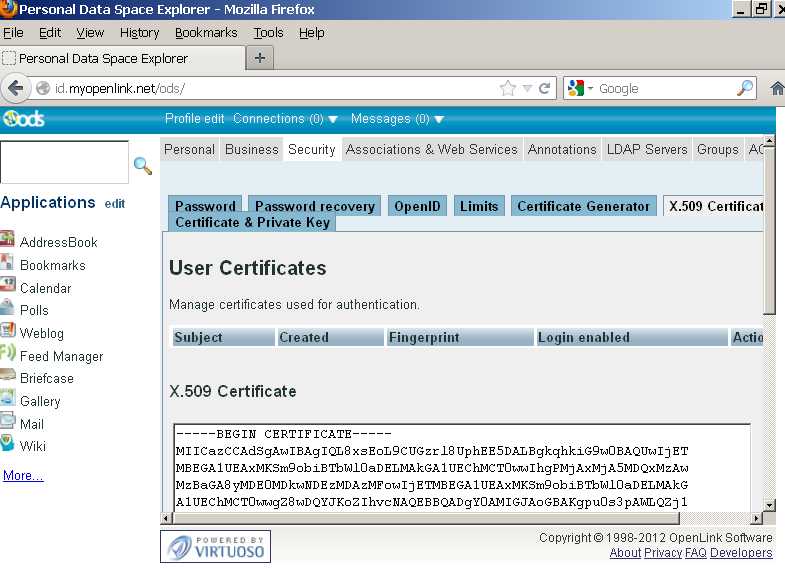785x569 pixels.
Task: Click the Mail application icon
Action: click(7, 423)
